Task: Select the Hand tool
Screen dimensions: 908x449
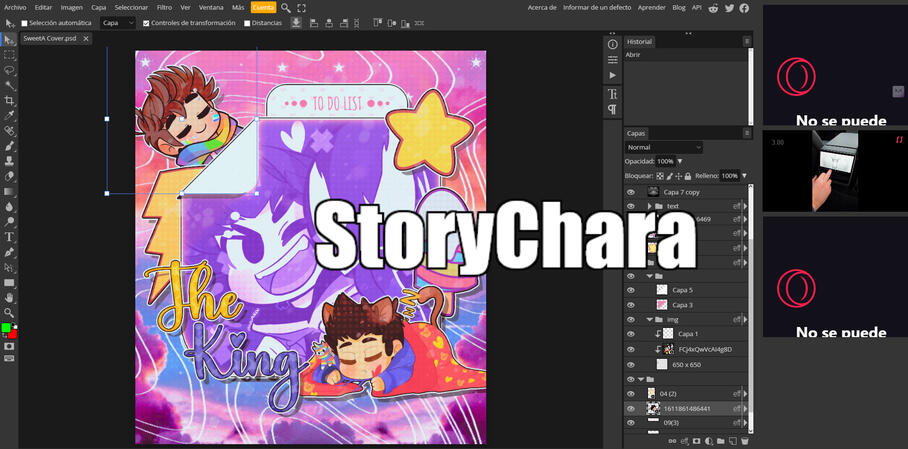Action: pyautogui.click(x=9, y=297)
